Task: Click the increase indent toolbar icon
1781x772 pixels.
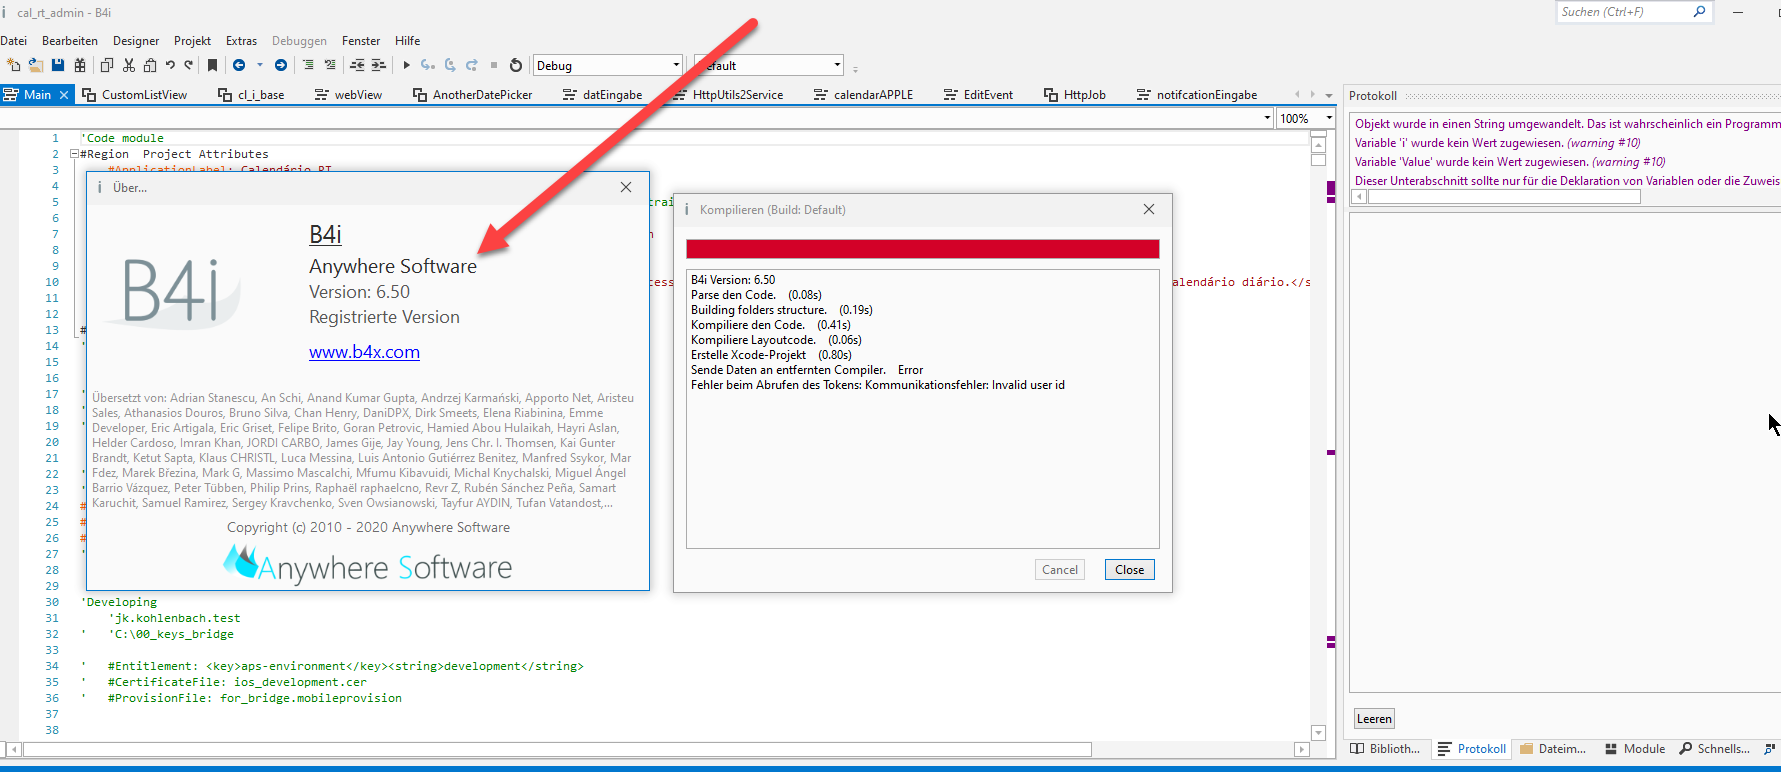Action: point(379,65)
